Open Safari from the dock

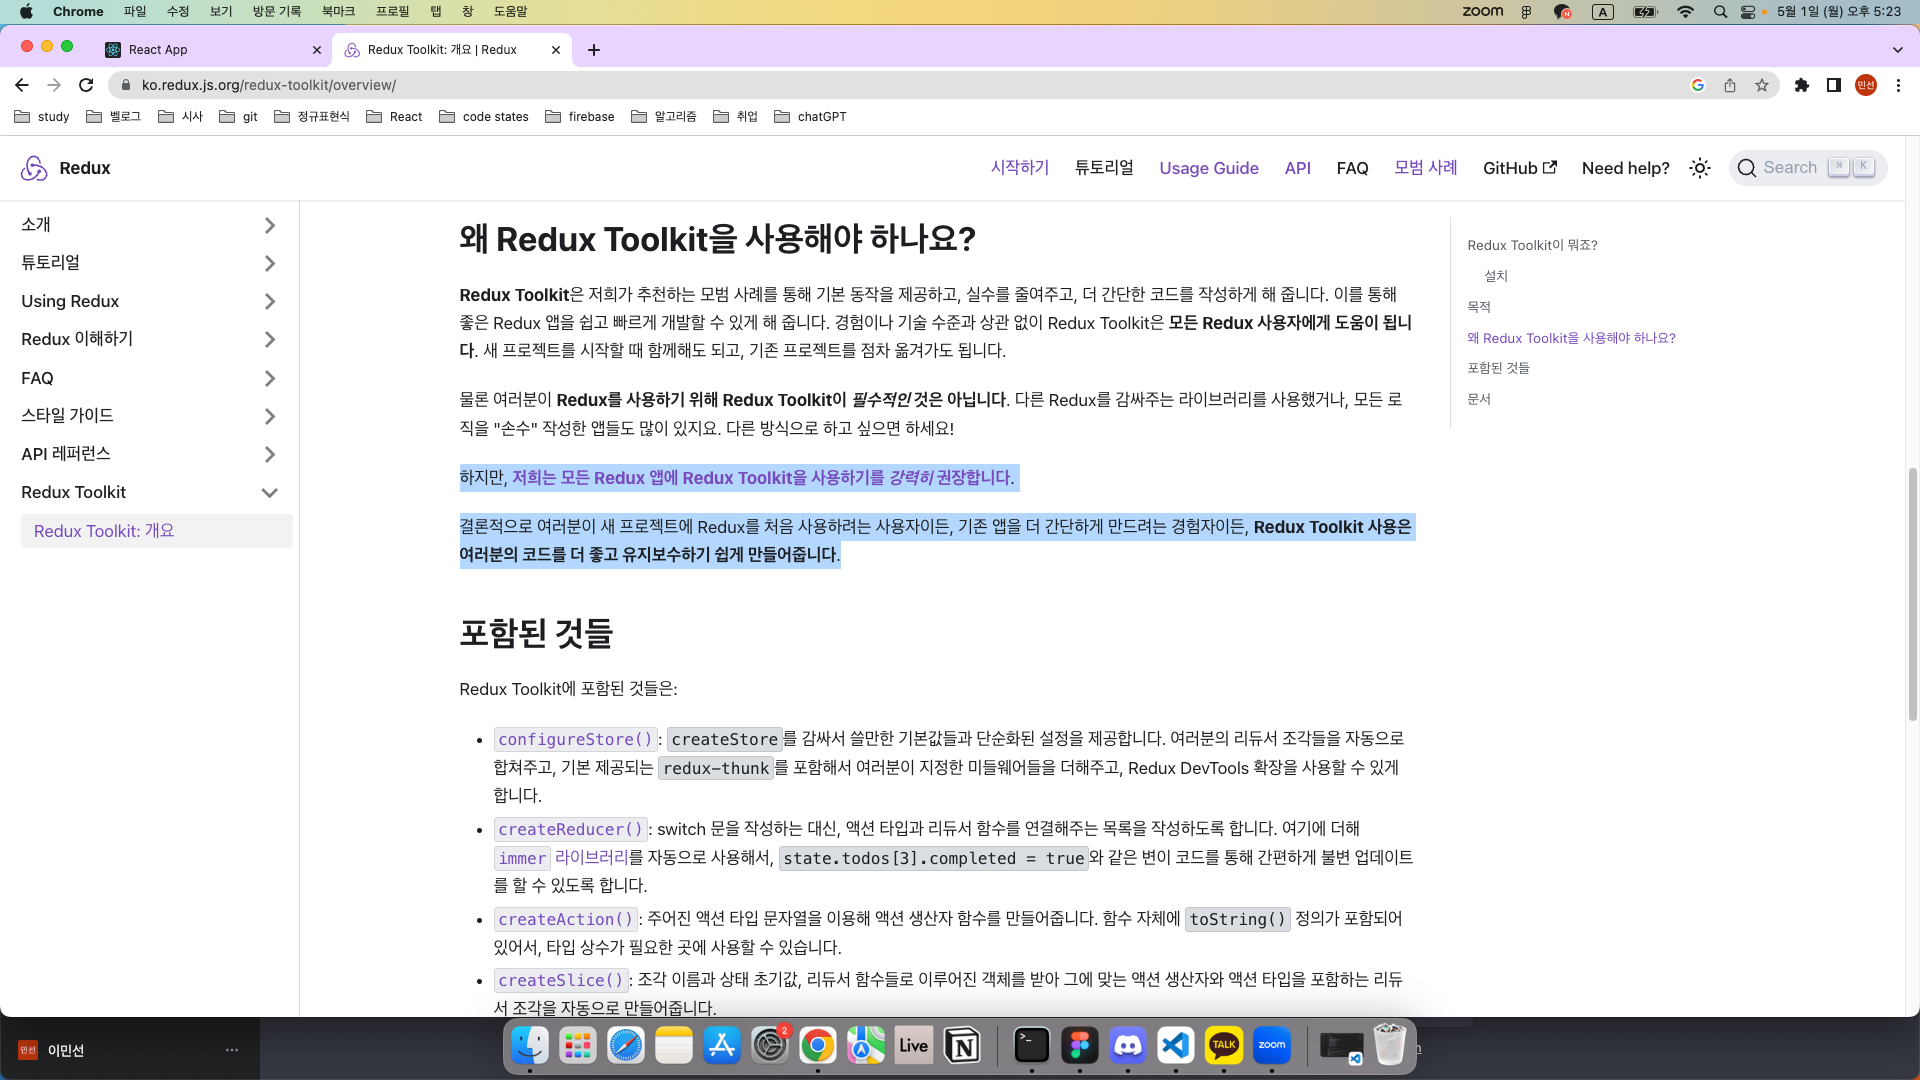click(x=626, y=1046)
